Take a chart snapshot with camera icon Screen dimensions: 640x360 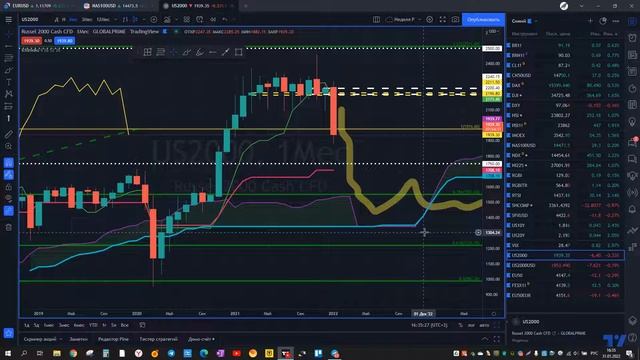point(455,20)
